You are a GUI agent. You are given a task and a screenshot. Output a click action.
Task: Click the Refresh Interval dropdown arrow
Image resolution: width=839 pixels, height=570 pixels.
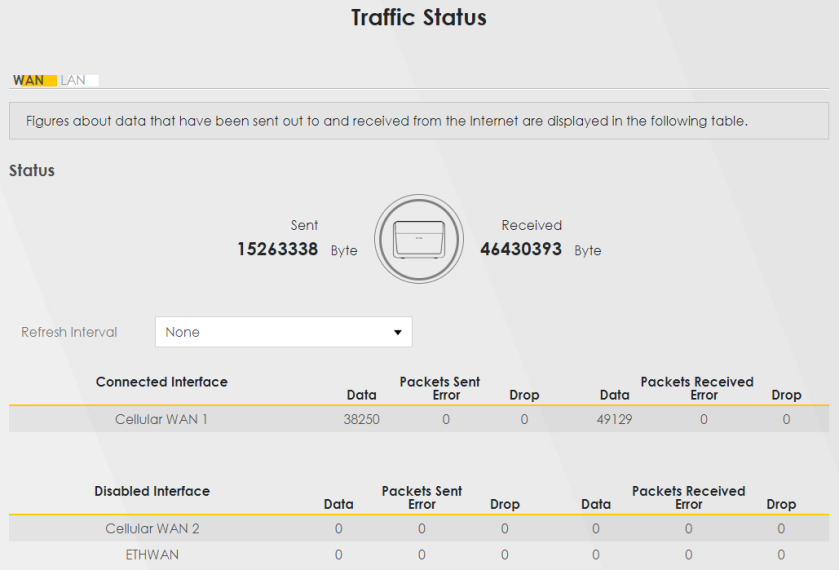pos(397,332)
